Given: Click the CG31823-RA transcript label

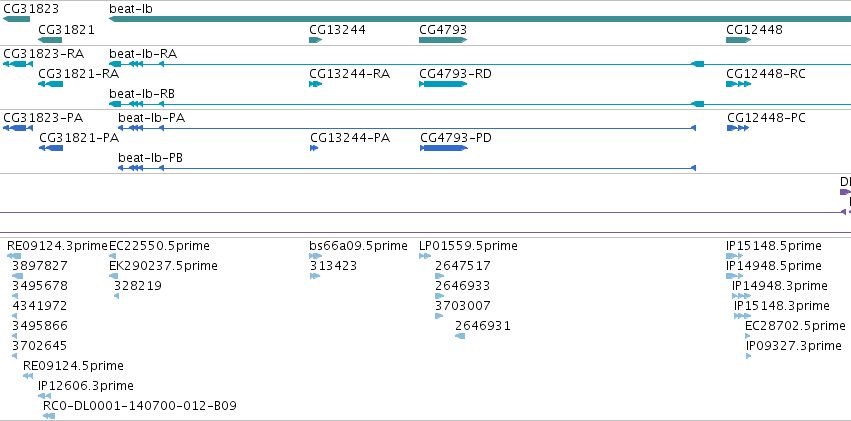Looking at the screenshot, I should point(43,54).
